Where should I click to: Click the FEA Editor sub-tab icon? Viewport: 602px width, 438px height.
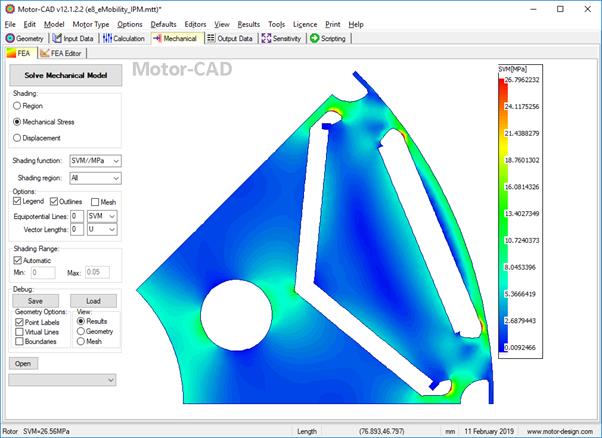45,53
